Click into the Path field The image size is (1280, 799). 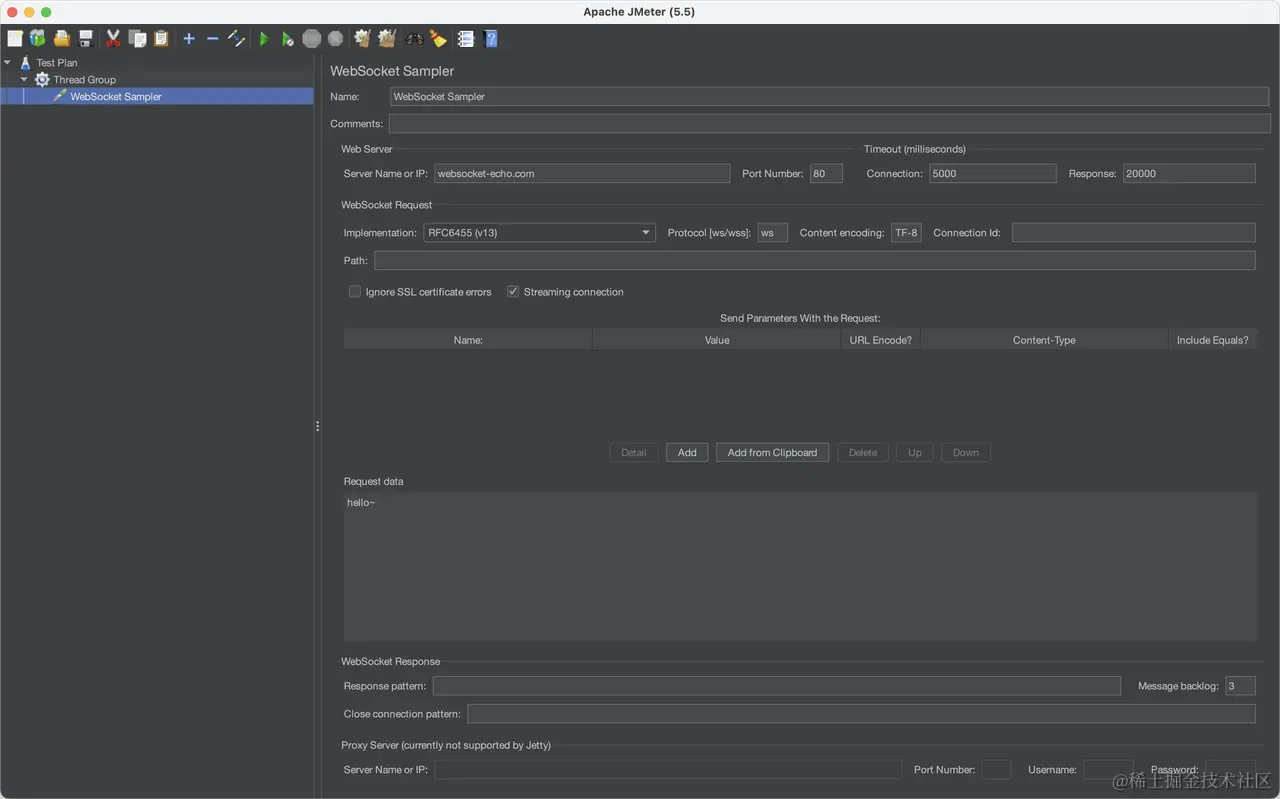click(815, 261)
